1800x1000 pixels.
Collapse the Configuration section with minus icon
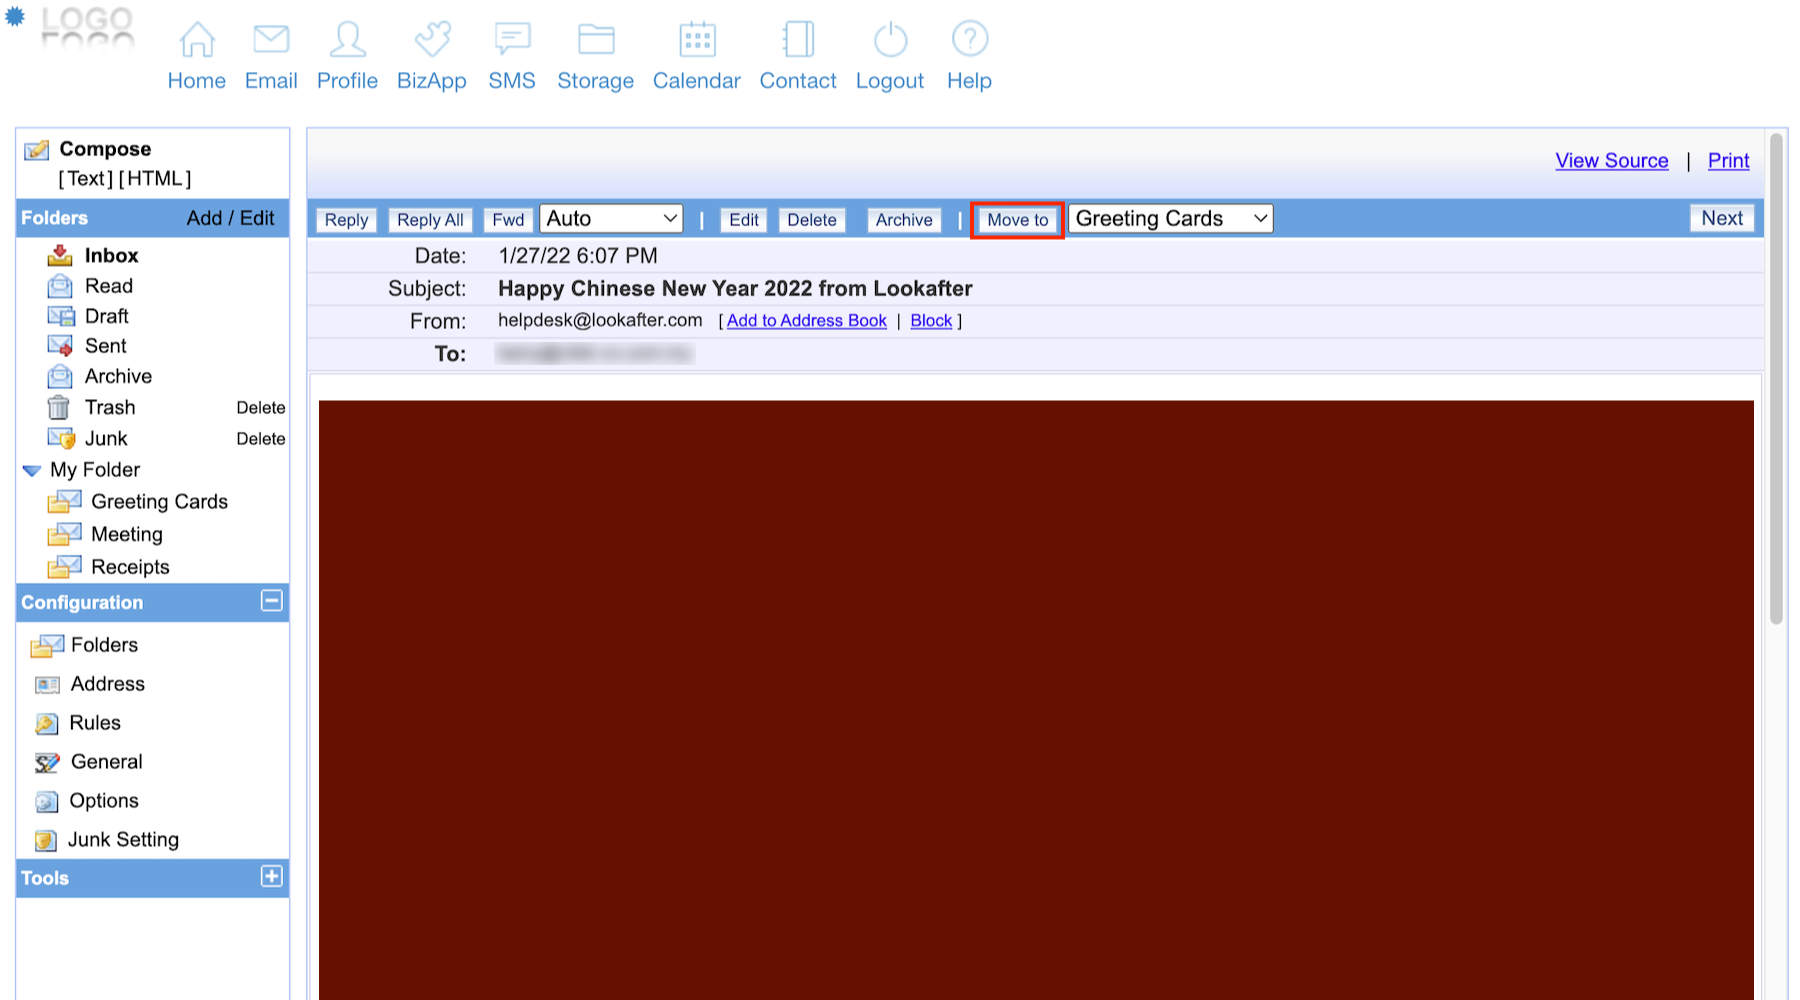pos(271,601)
